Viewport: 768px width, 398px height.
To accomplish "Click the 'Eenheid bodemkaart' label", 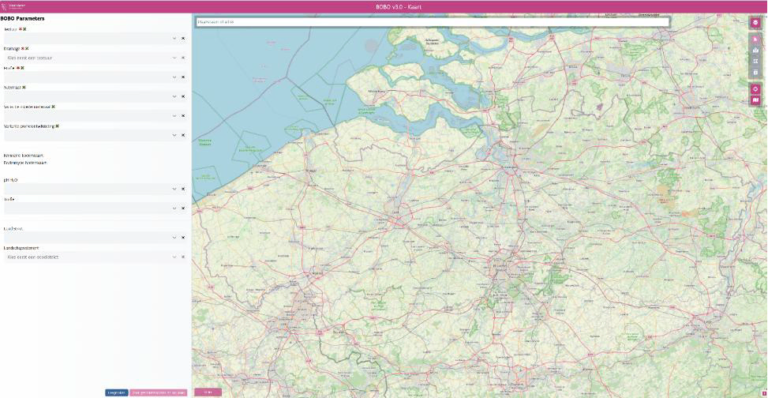I will (24, 155).
